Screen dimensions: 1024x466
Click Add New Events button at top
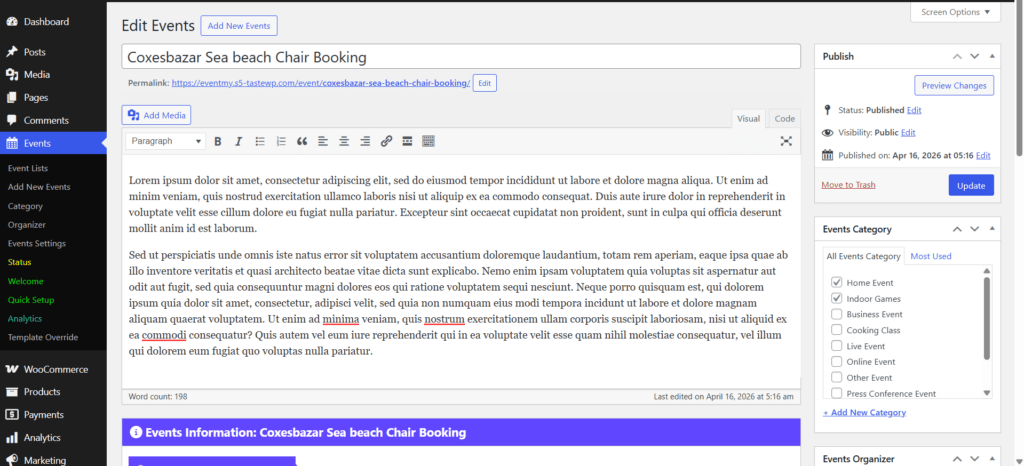(239, 25)
